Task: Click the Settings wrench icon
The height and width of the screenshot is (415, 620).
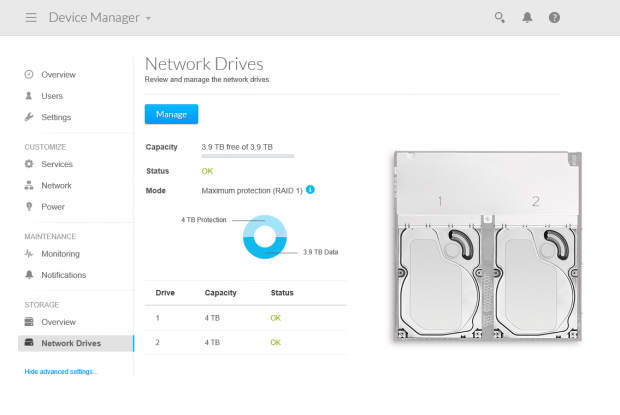Action: click(29, 117)
